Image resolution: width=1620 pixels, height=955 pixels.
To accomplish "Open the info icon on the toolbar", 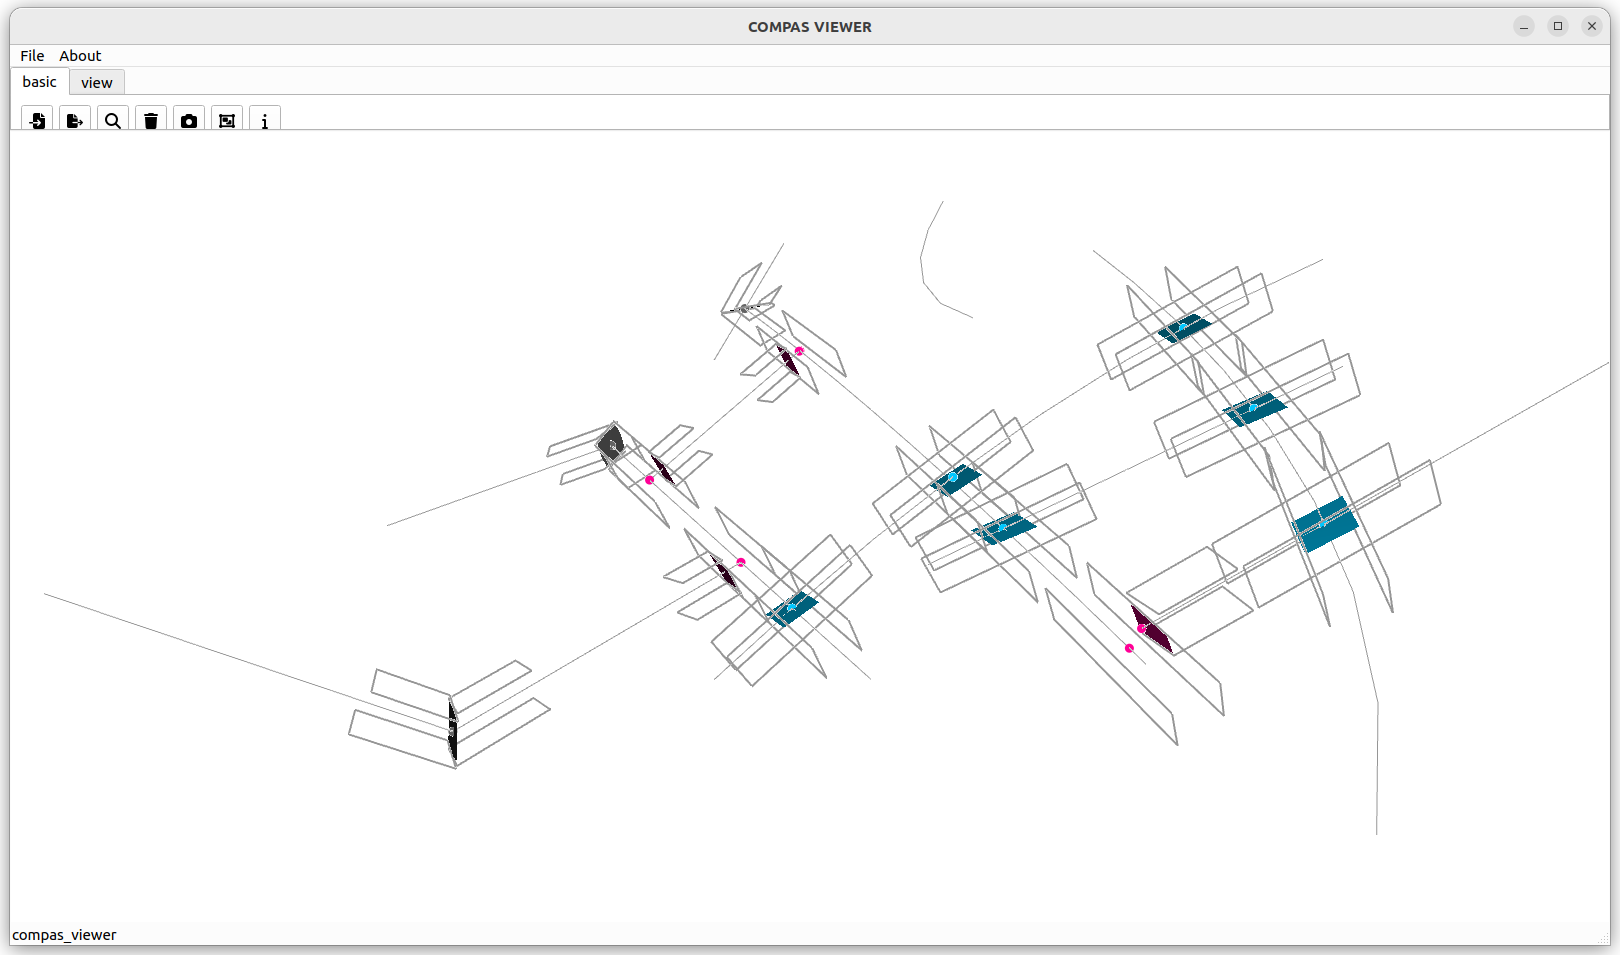I will pos(265,120).
